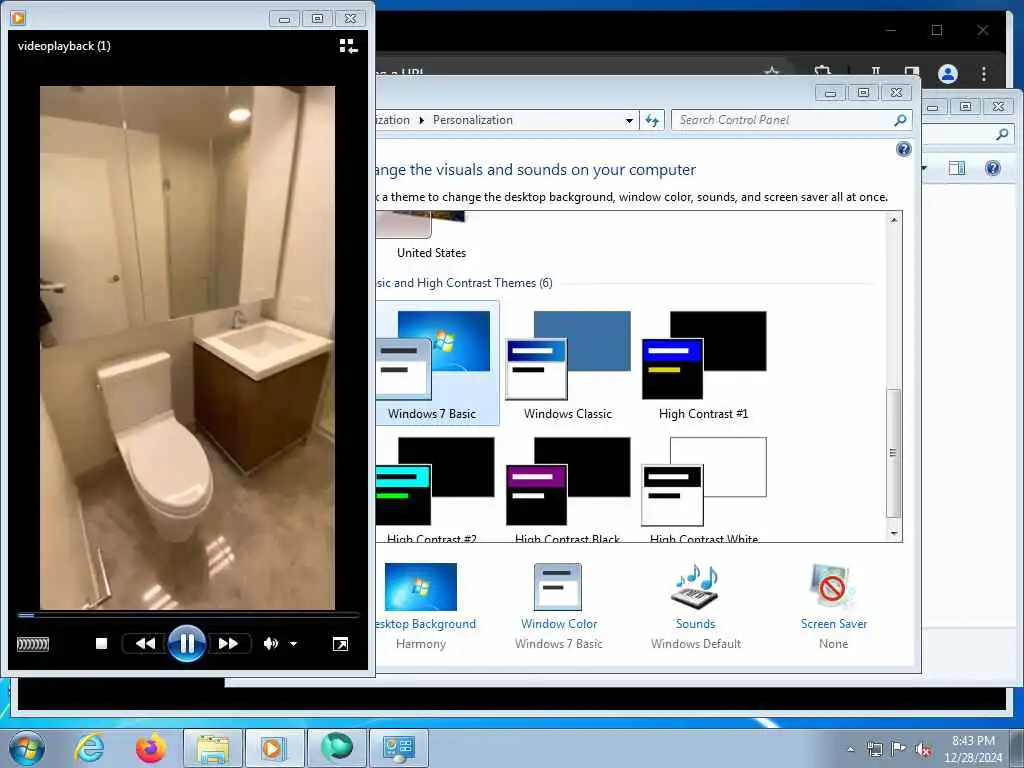Expand the address bar history dropdown
This screenshot has width=1024, height=768.
tap(629, 120)
